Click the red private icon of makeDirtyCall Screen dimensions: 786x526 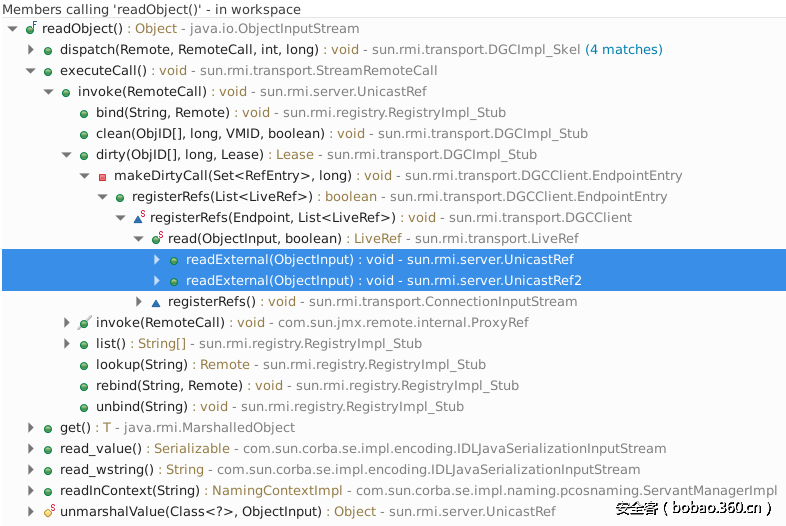click(102, 176)
